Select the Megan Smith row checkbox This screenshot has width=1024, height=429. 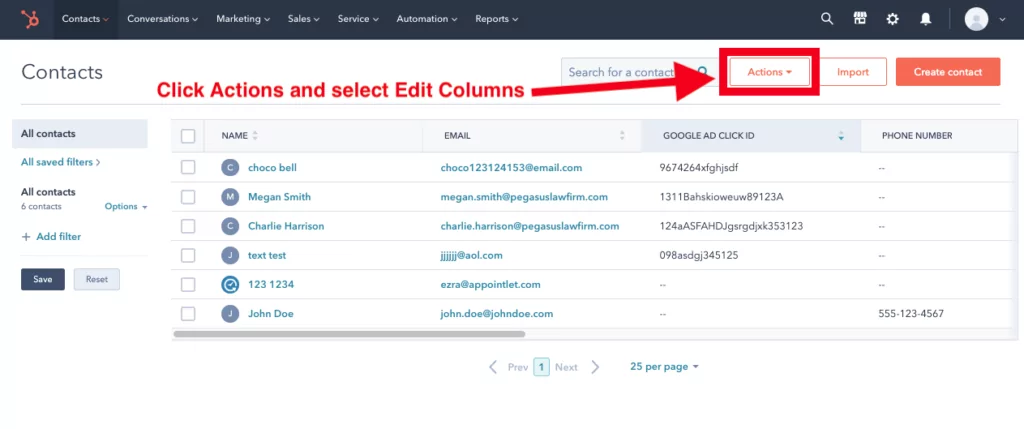(x=188, y=197)
